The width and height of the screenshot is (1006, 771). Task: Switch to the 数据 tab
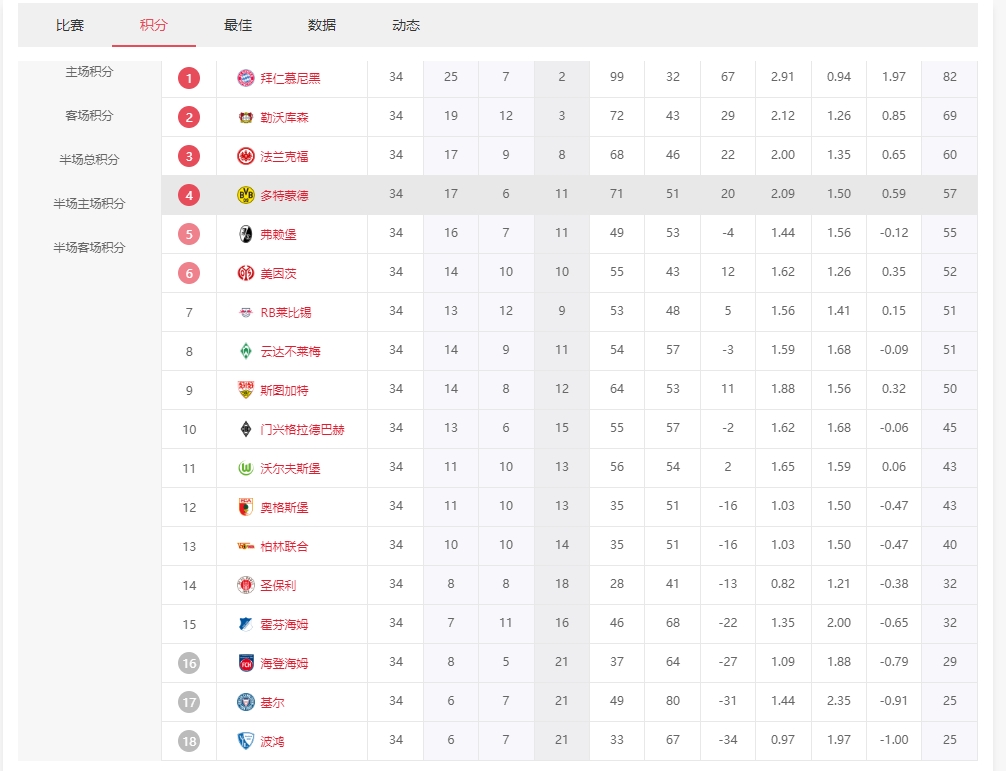pos(322,25)
